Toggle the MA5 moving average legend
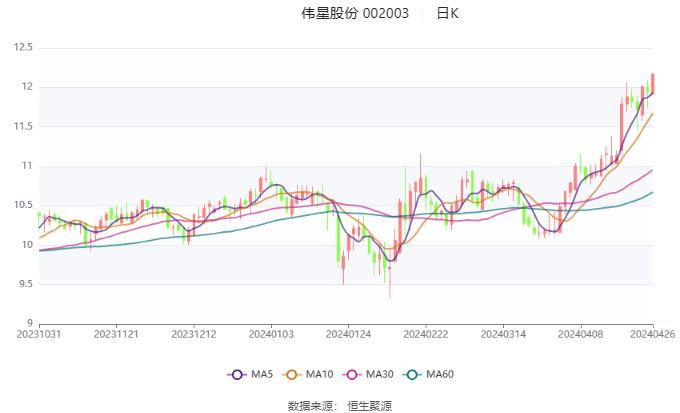 coord(250,374)
